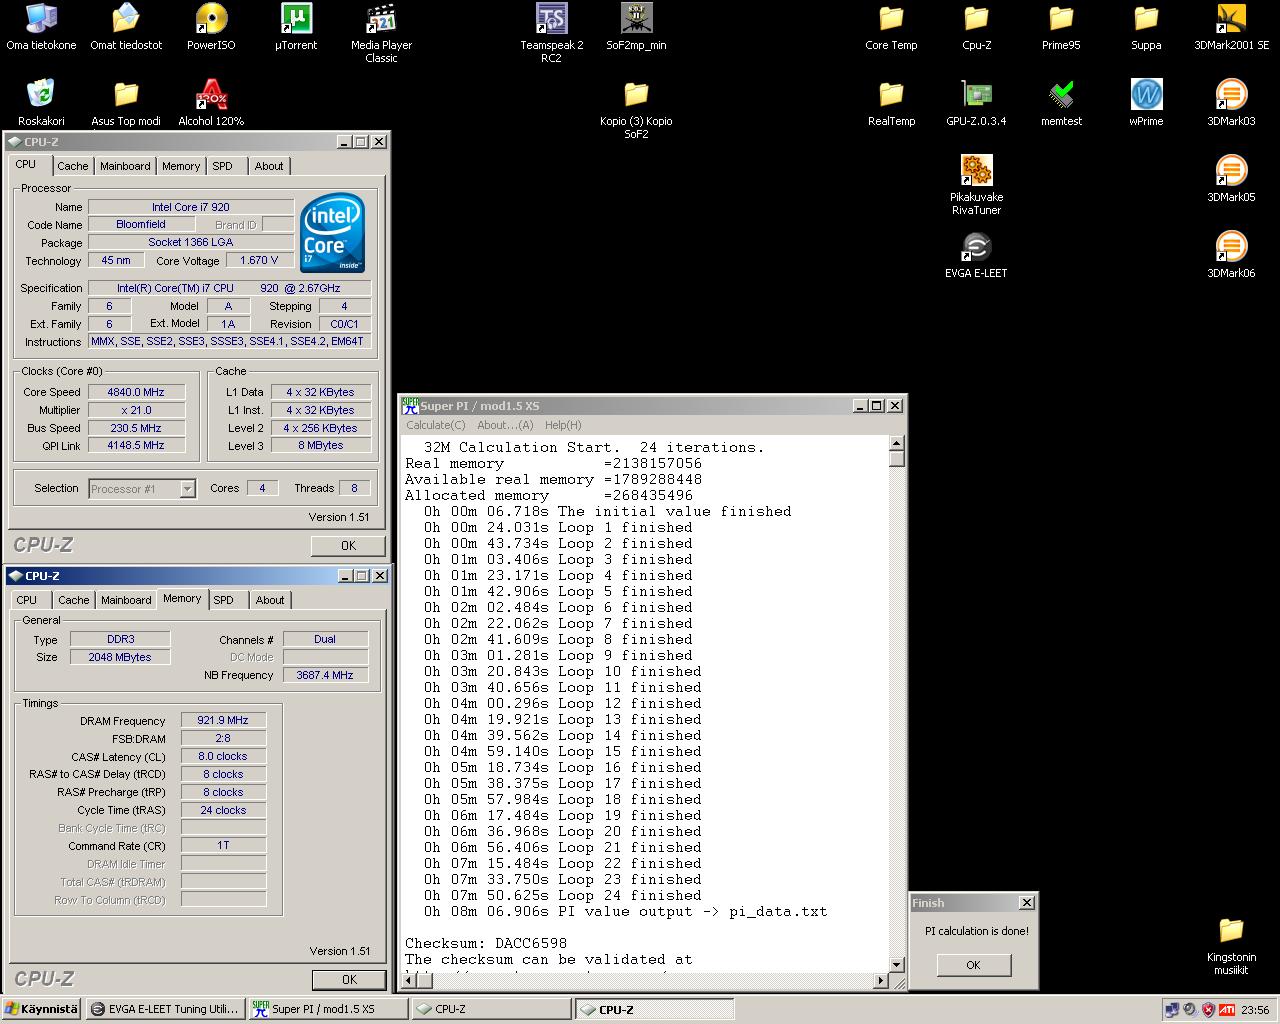Viewport: 1280px width, 1024px height.
Task: Open the Pikakuvake RivaTuner shortcut
Action: tap(976, 185)
